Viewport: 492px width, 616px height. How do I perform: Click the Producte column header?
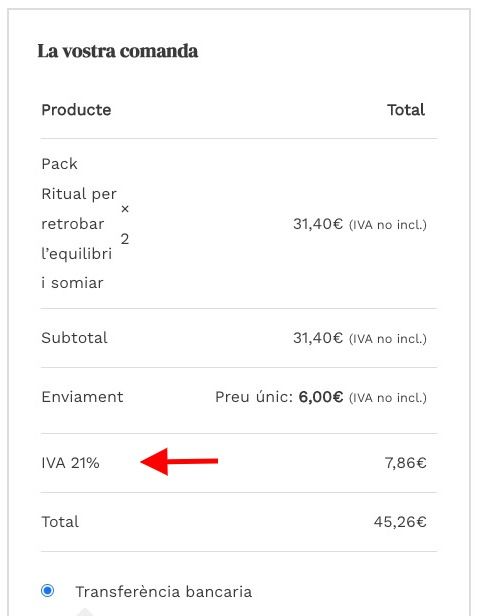coord(76,110)
